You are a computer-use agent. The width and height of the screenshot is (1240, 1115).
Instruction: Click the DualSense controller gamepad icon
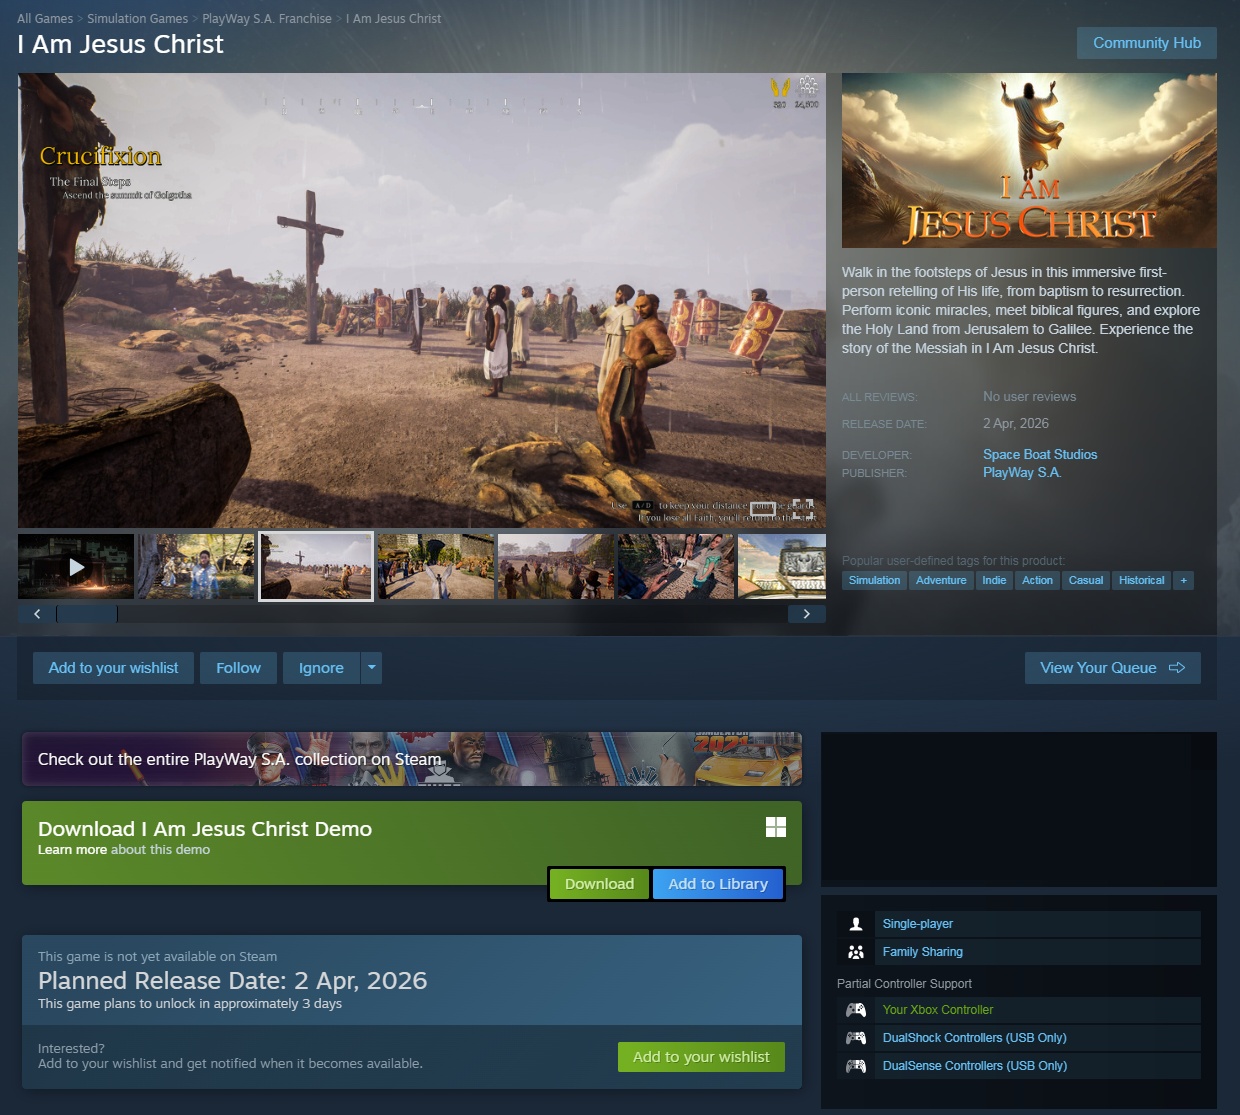point(856,1066)
